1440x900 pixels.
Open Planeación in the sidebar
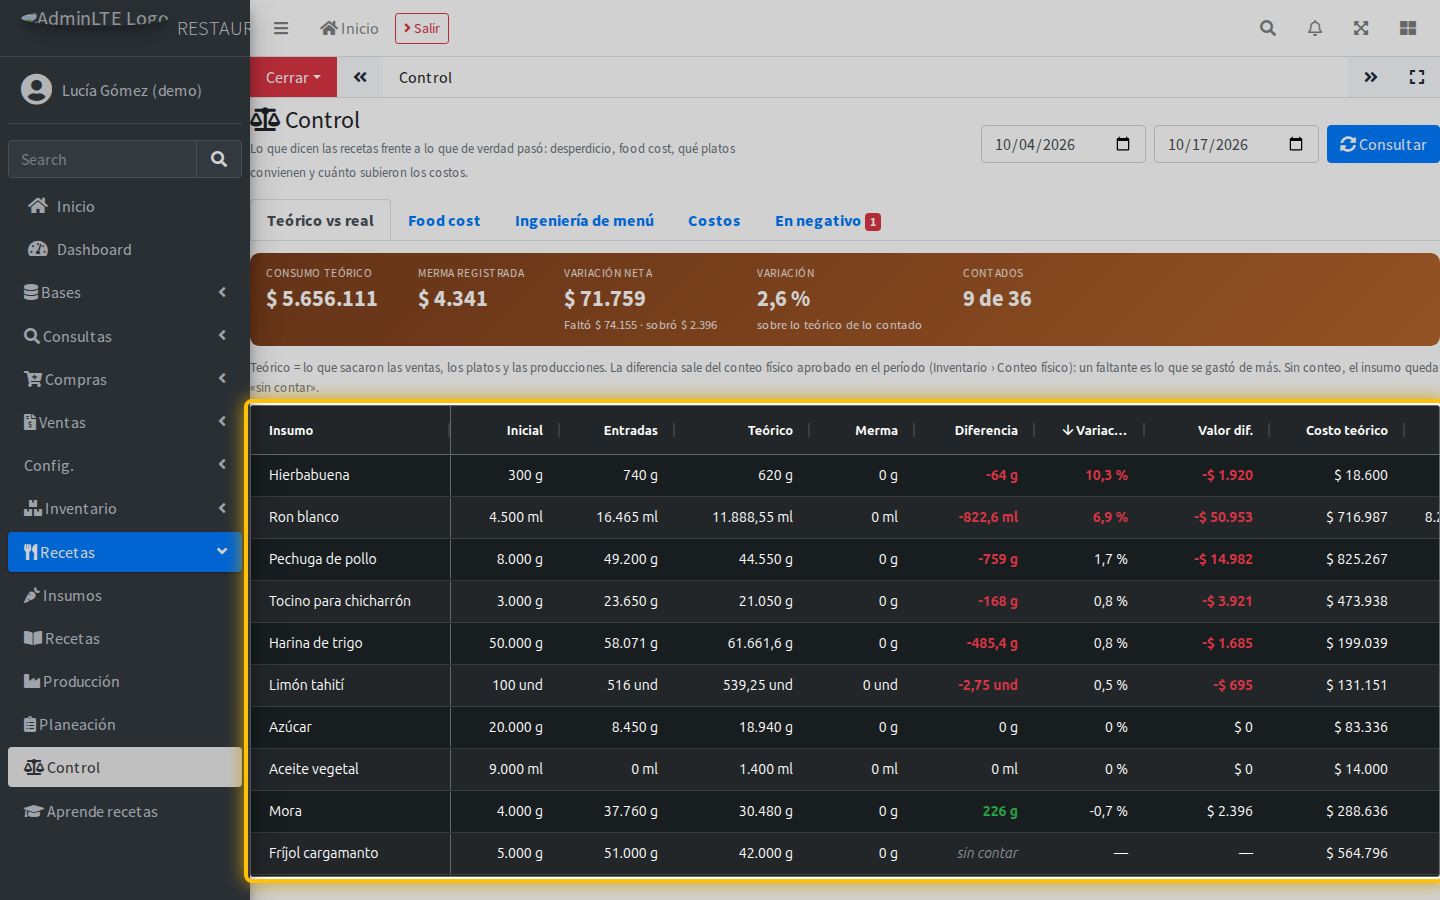125,724
